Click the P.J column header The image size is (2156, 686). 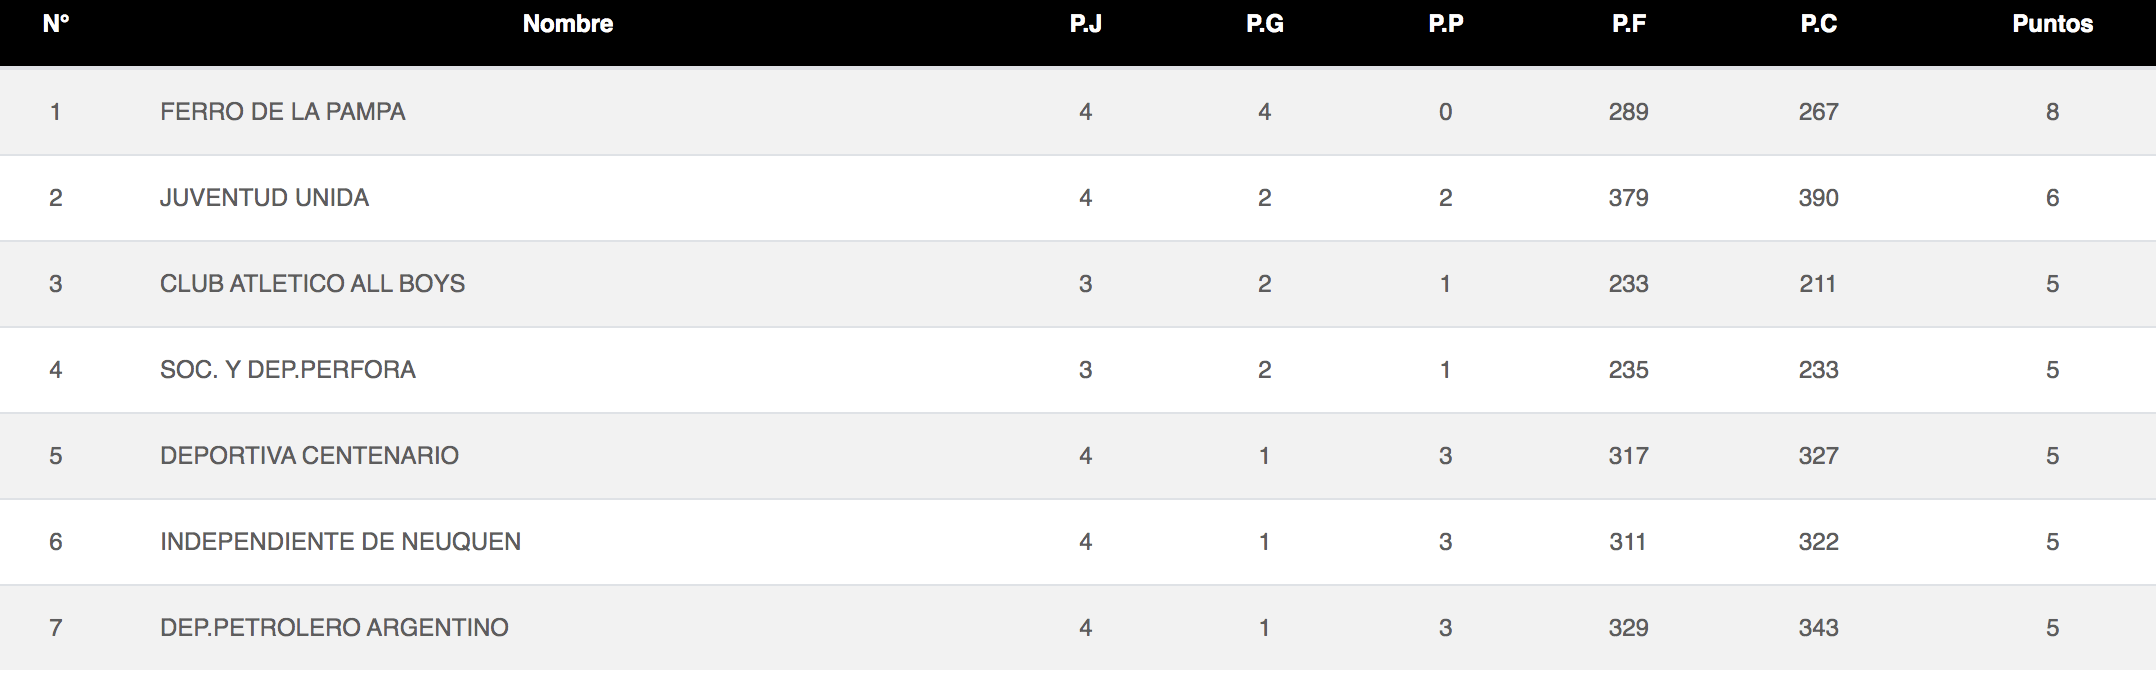[1085, 24]
